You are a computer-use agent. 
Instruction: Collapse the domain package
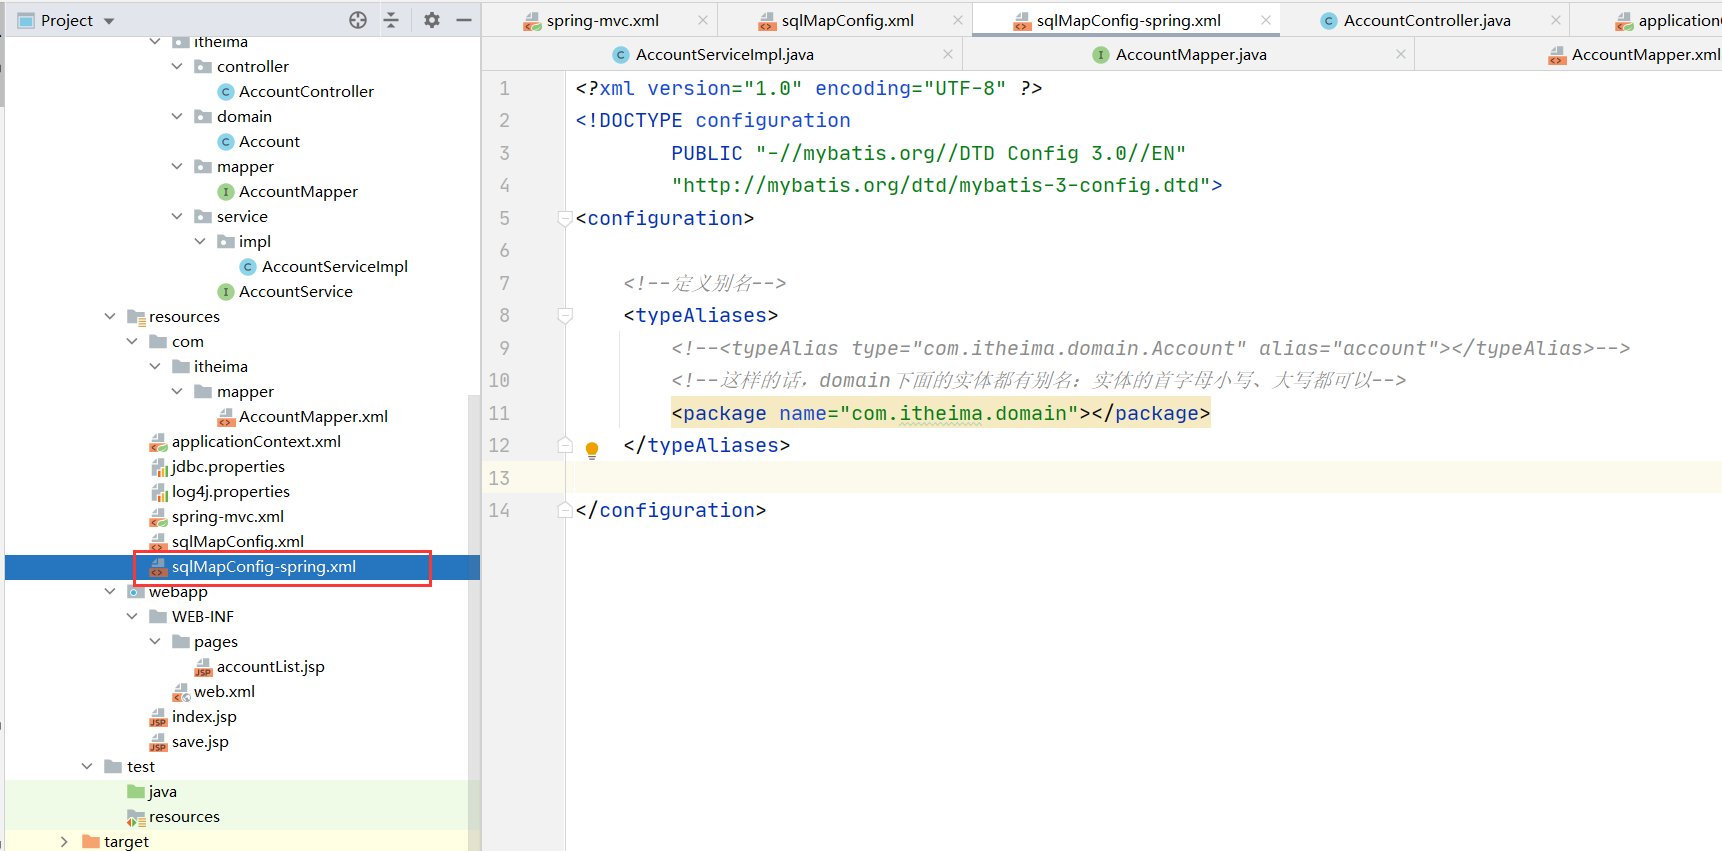click(x=177, y=116)
